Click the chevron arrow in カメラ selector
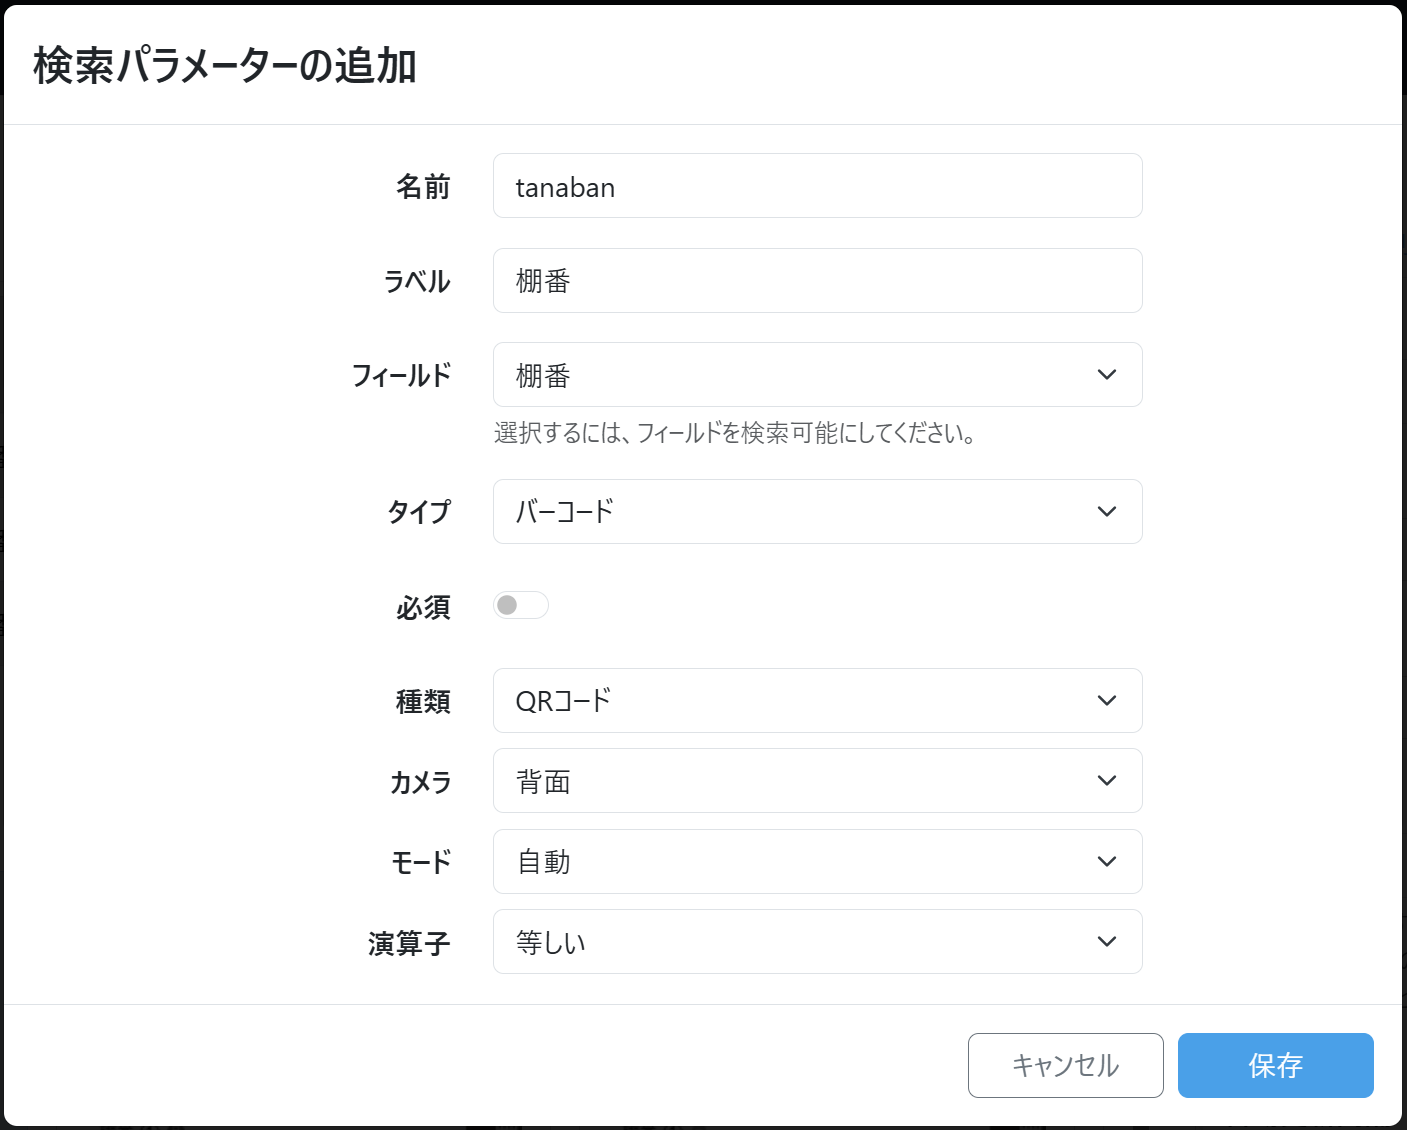 pyautogui.click(x=1106, y=781)
